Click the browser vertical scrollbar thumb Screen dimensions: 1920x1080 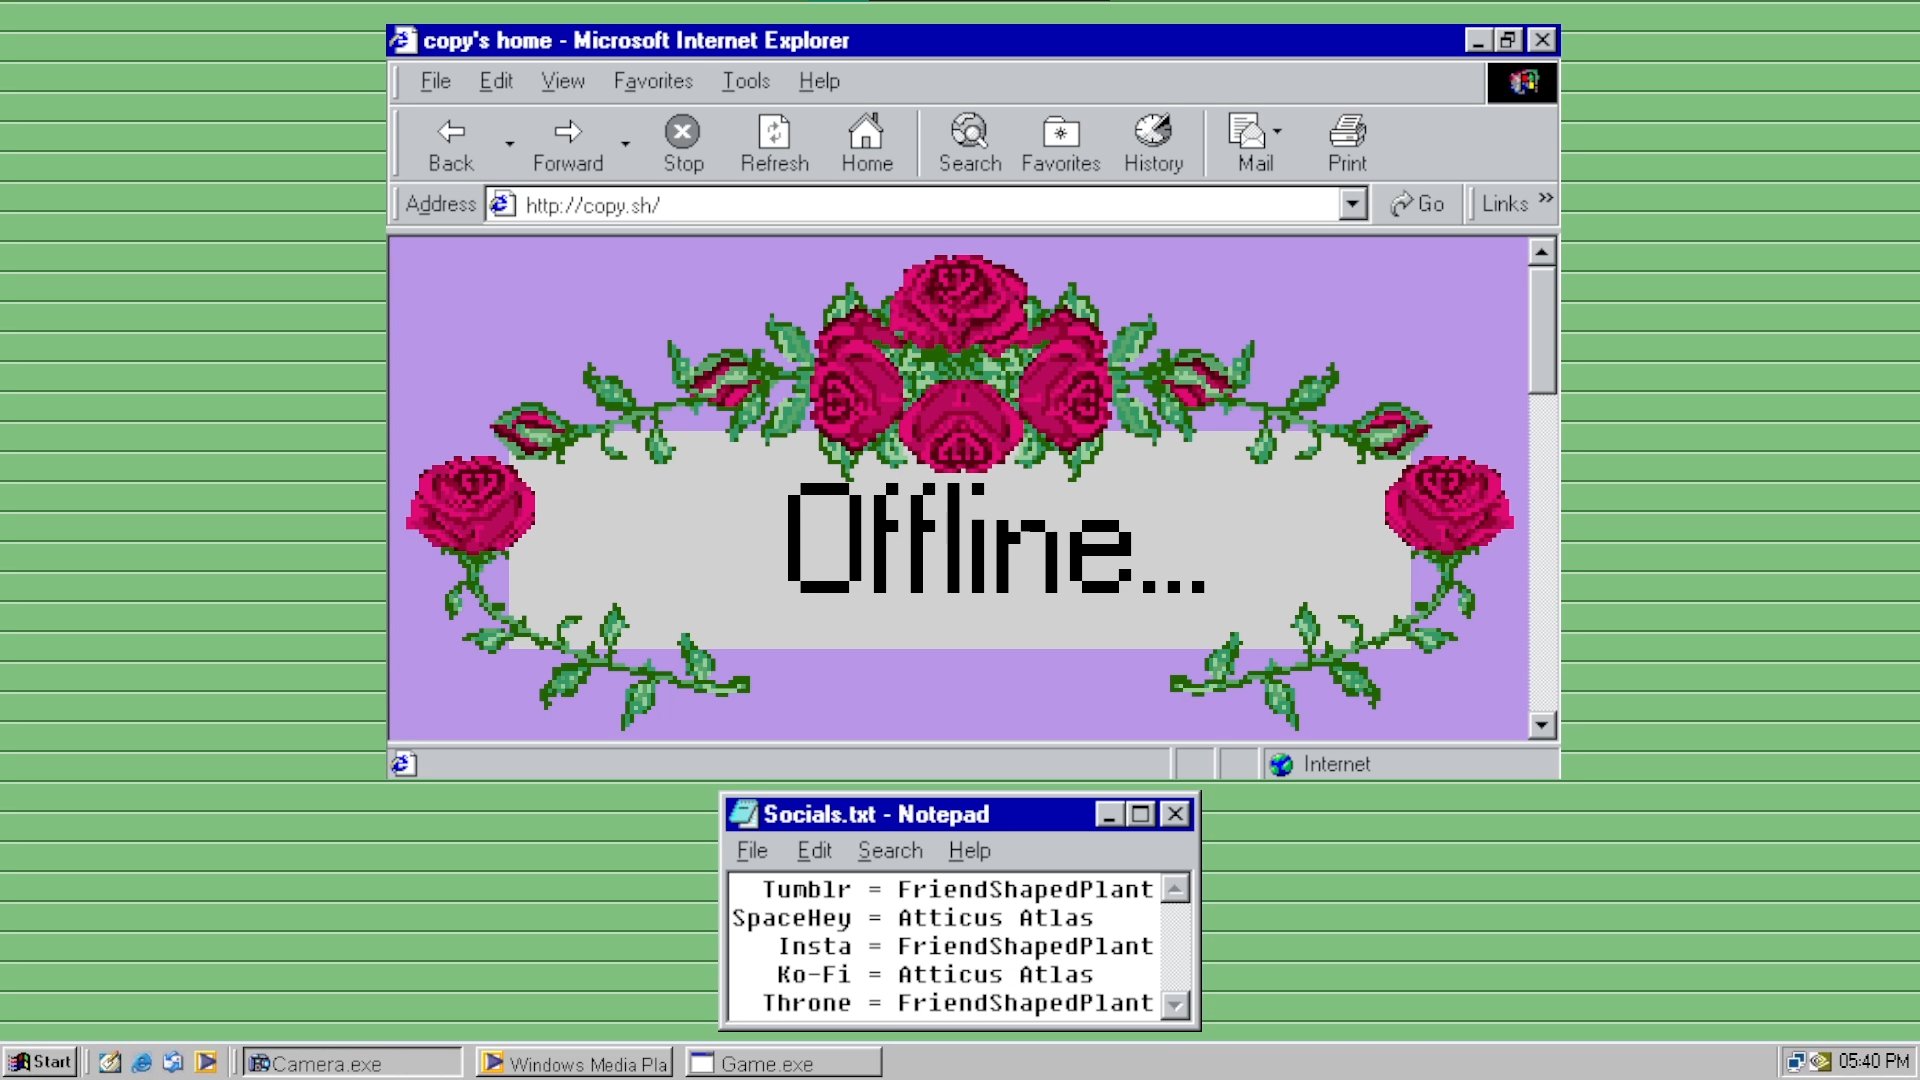coord(1541,329)
